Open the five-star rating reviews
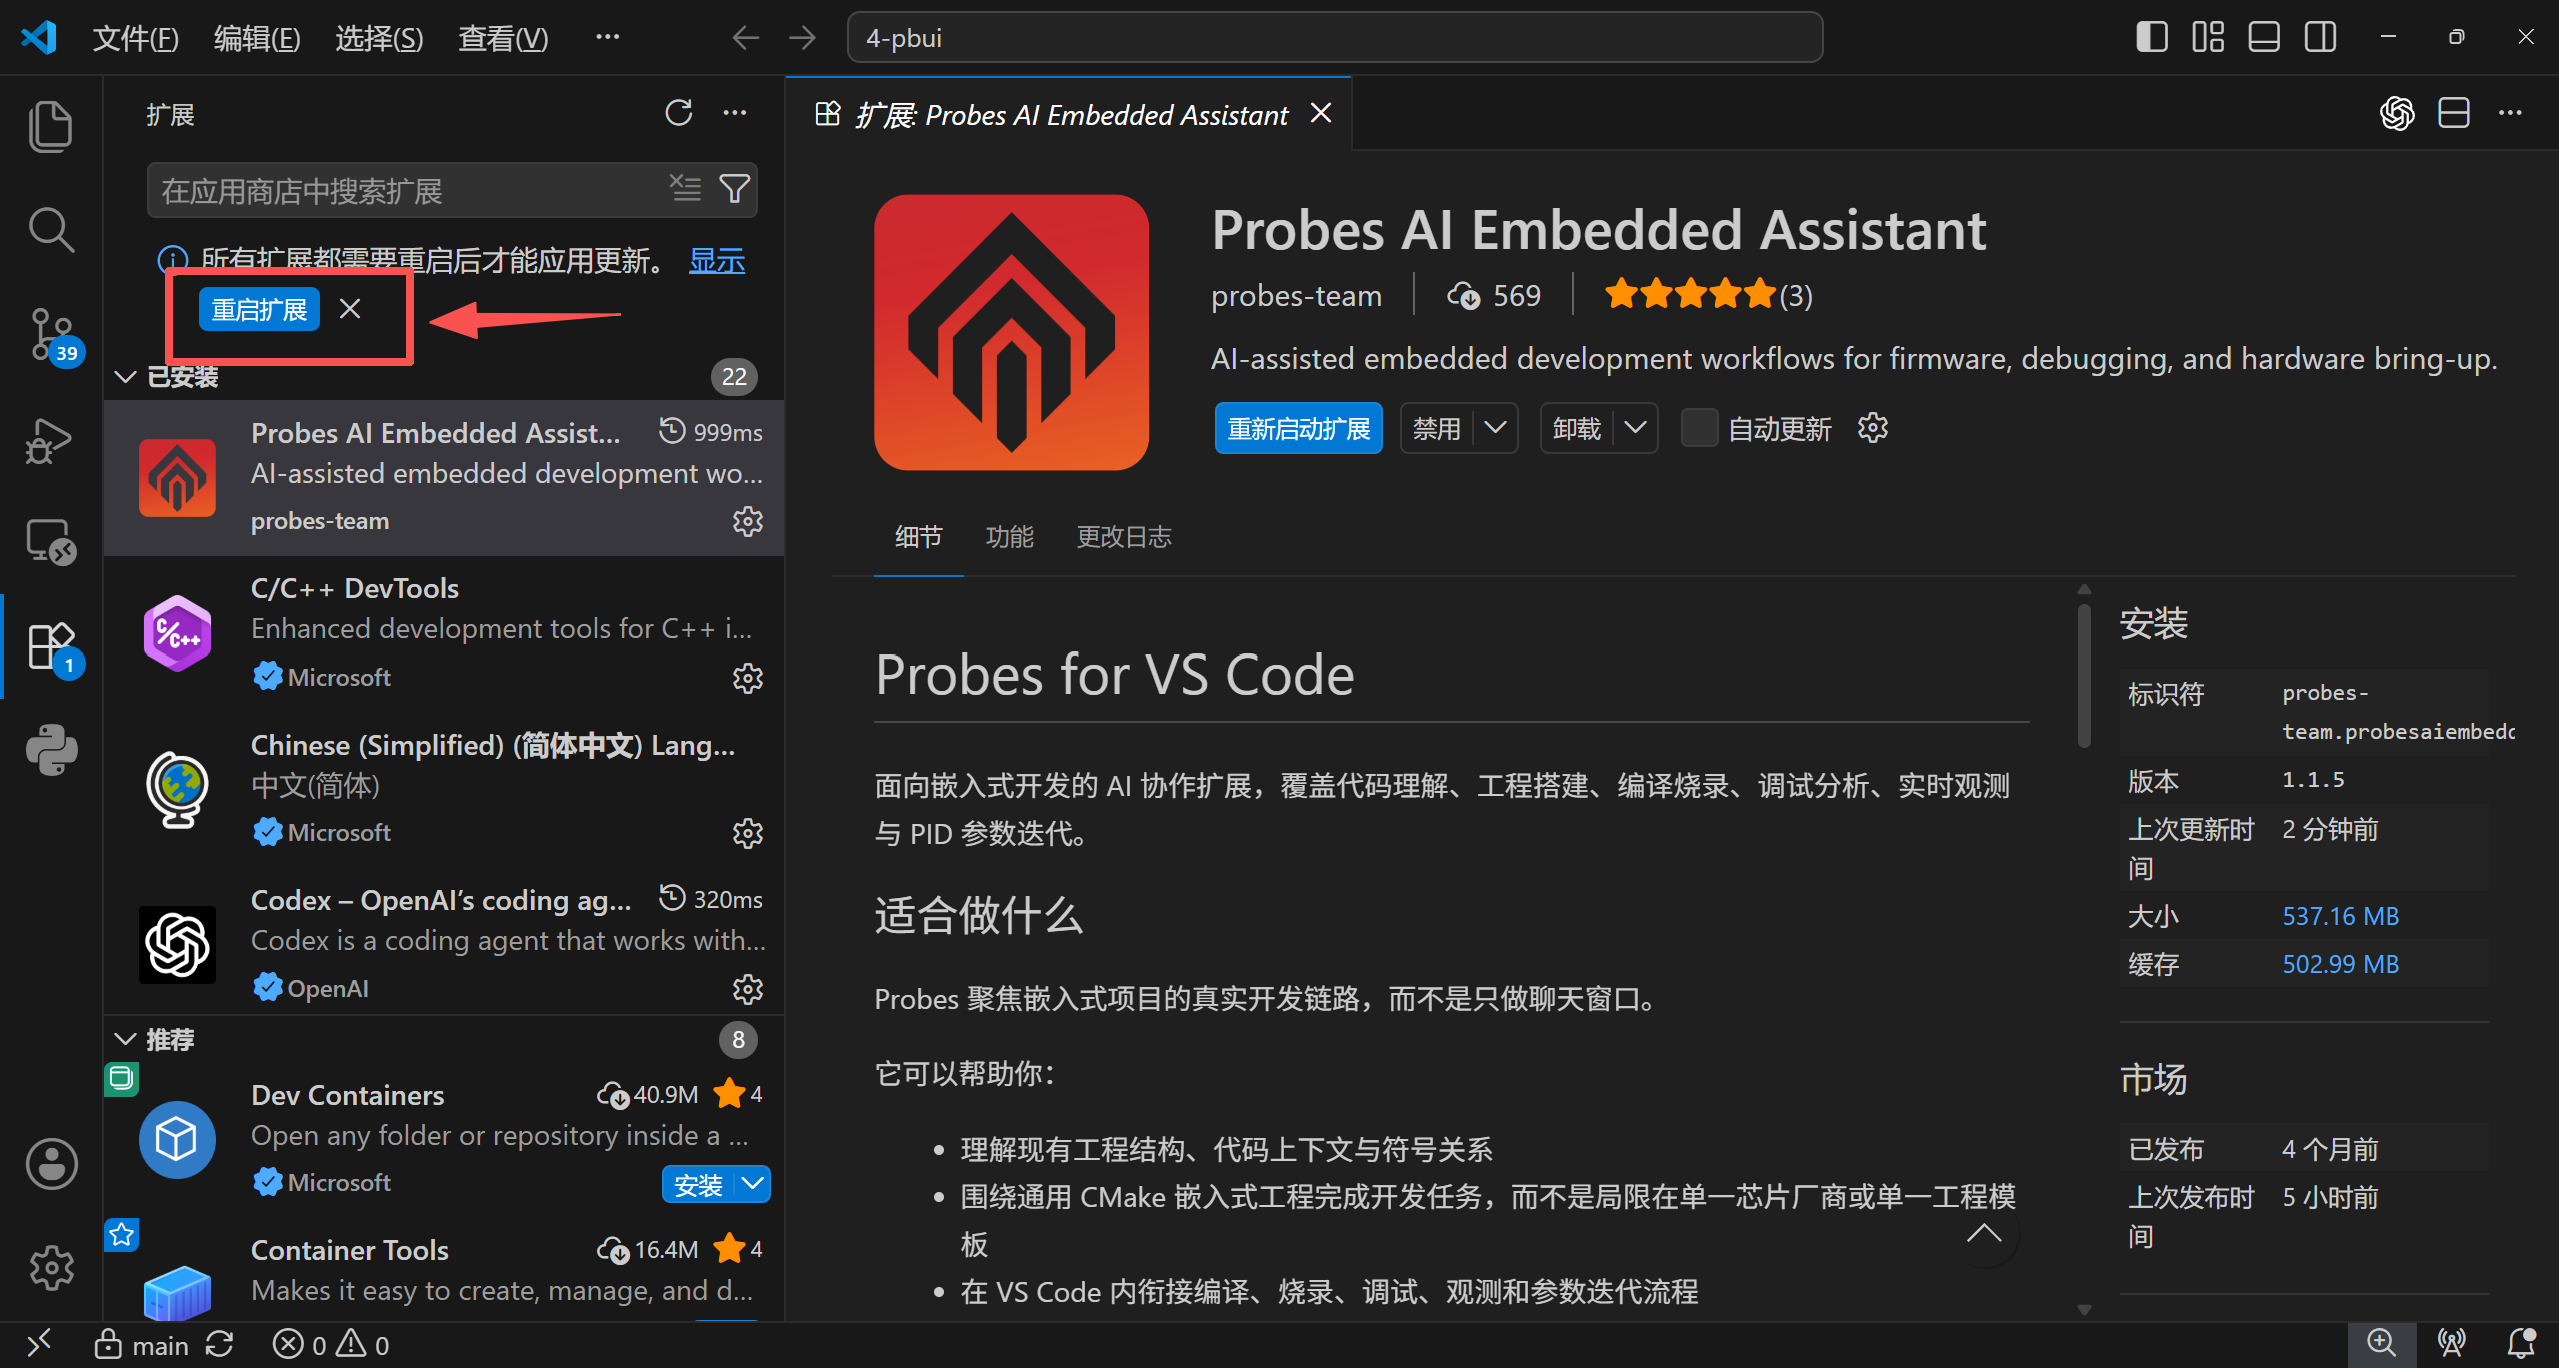Screen dimensions: 2559x1368 1708,295
